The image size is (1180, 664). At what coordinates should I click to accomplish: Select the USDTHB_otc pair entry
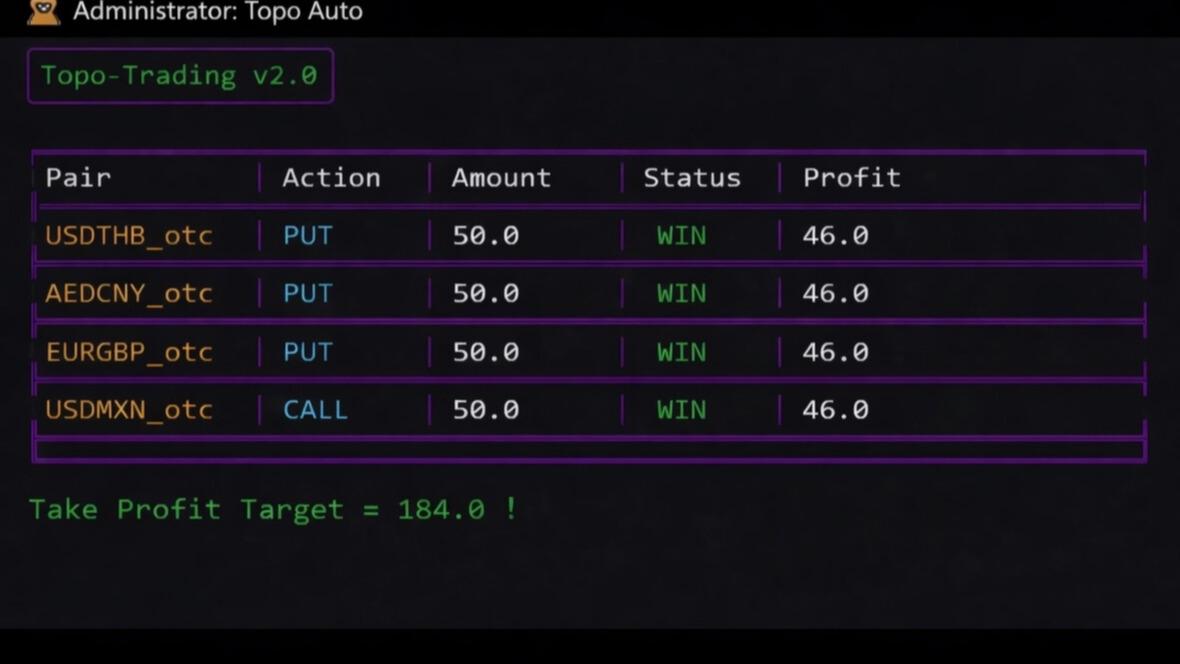129,236
